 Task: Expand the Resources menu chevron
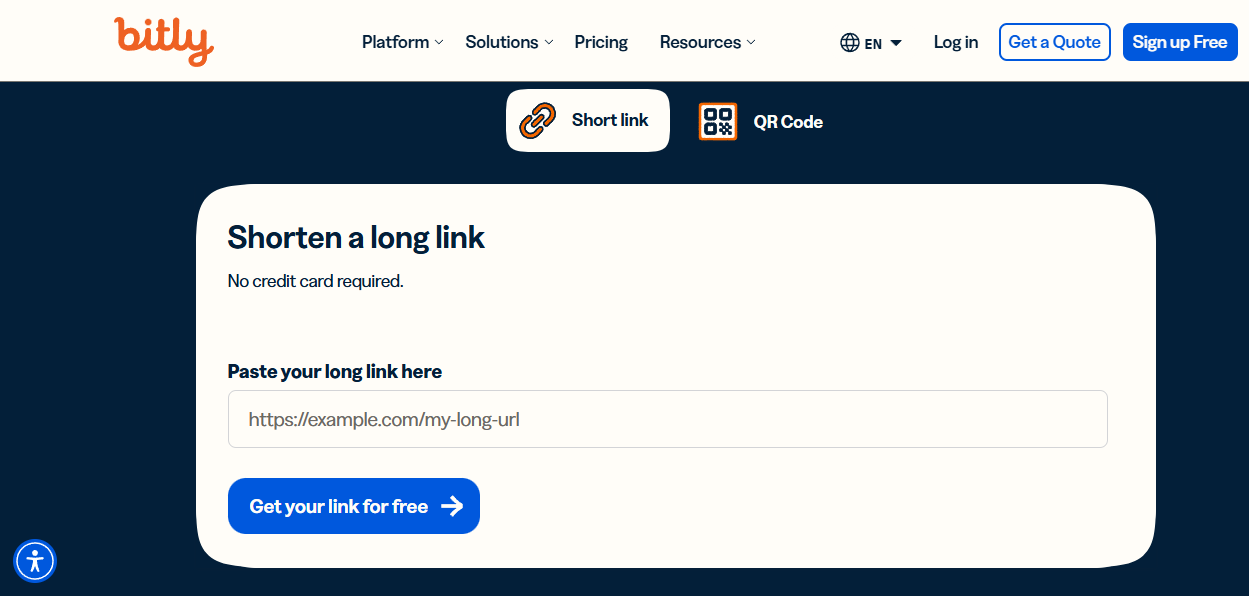(x=751, y=43)
